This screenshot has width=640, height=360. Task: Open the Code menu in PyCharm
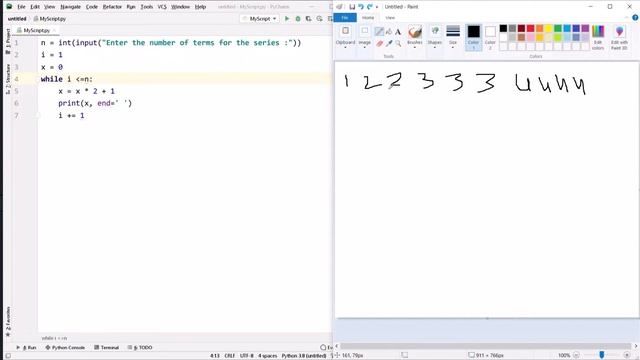coord(92,7)
